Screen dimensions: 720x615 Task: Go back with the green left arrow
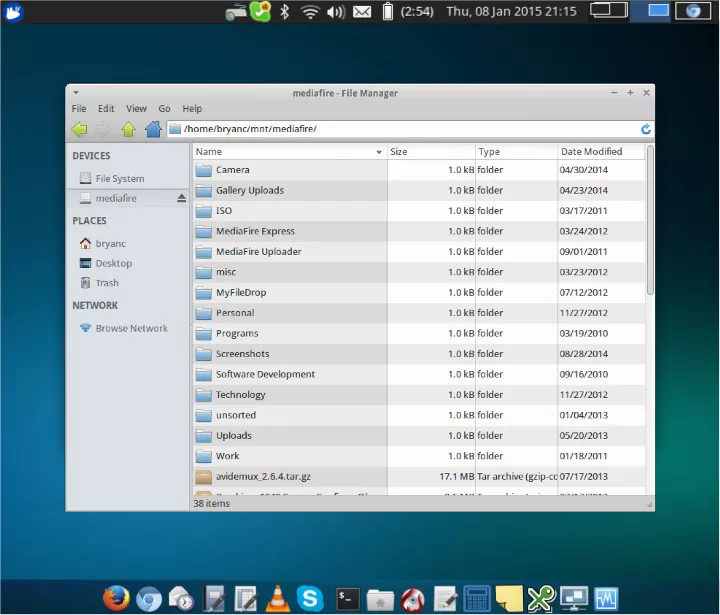79,129
